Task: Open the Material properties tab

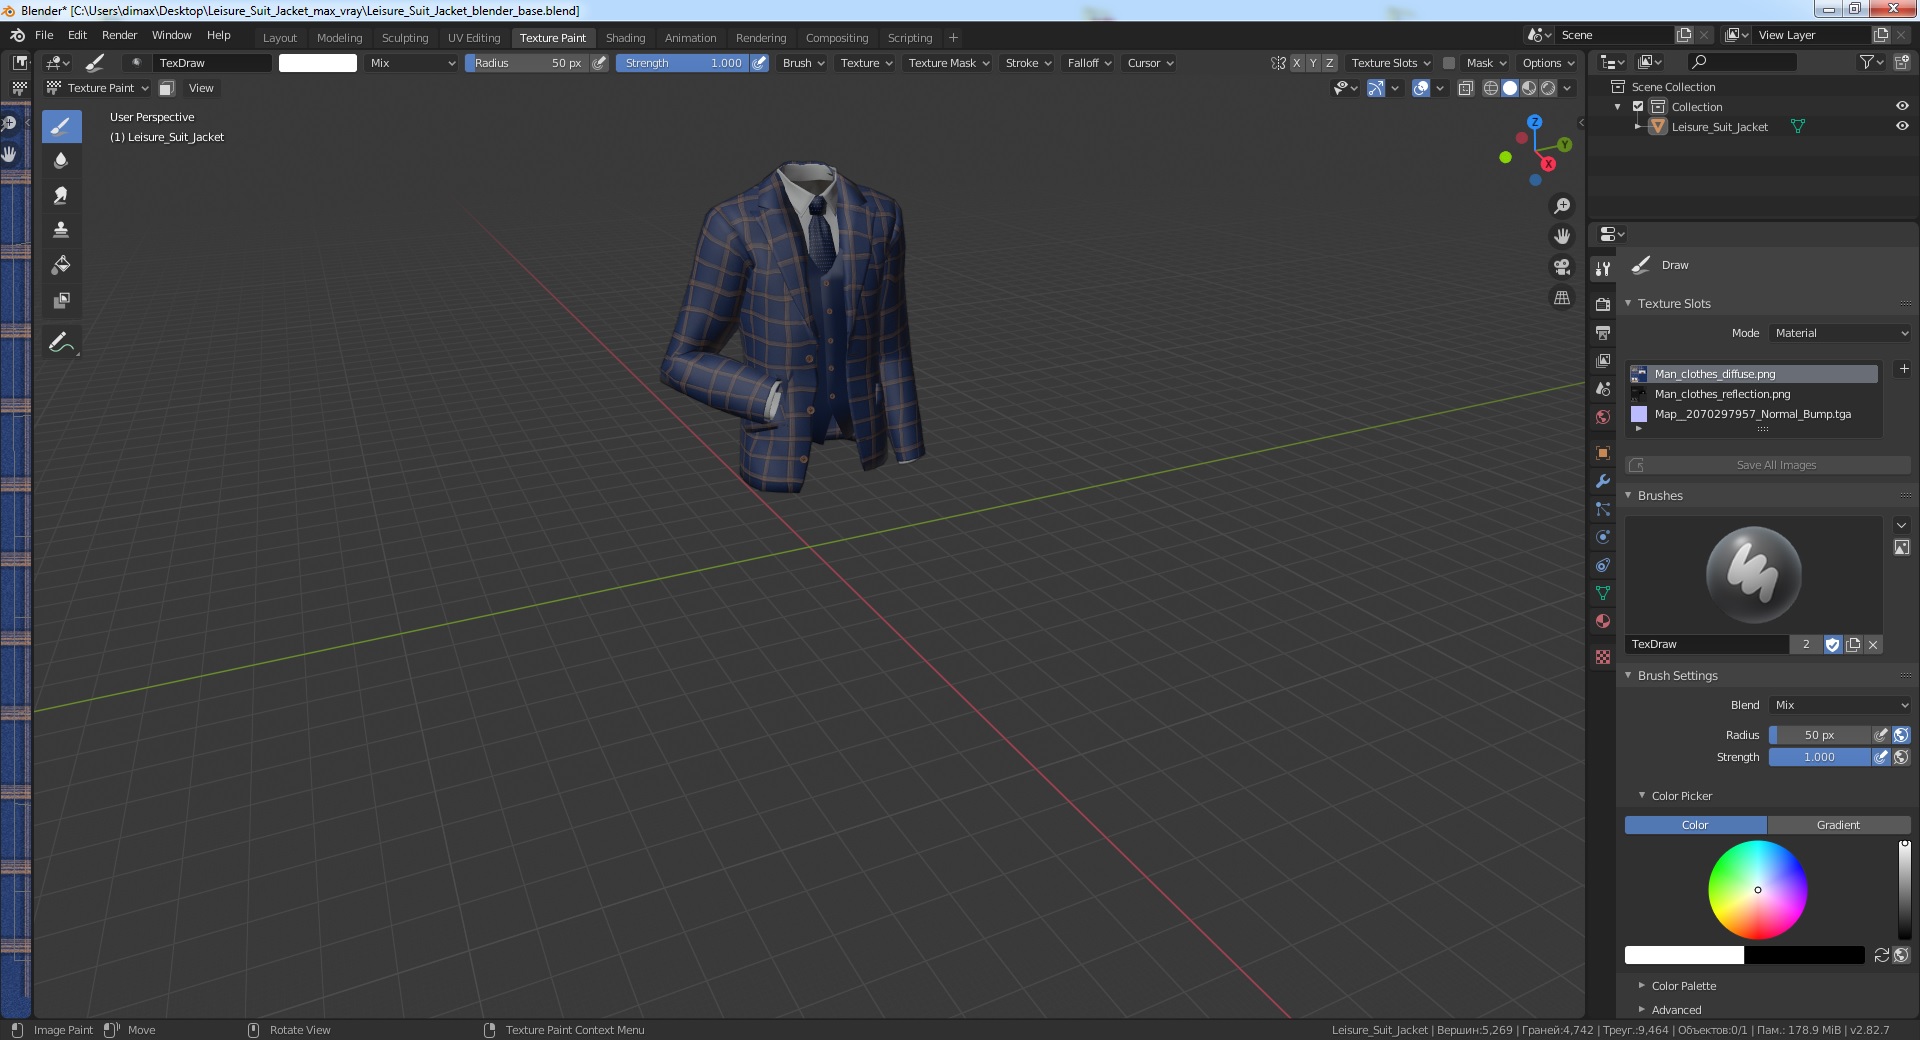Action: (1603, 621)
